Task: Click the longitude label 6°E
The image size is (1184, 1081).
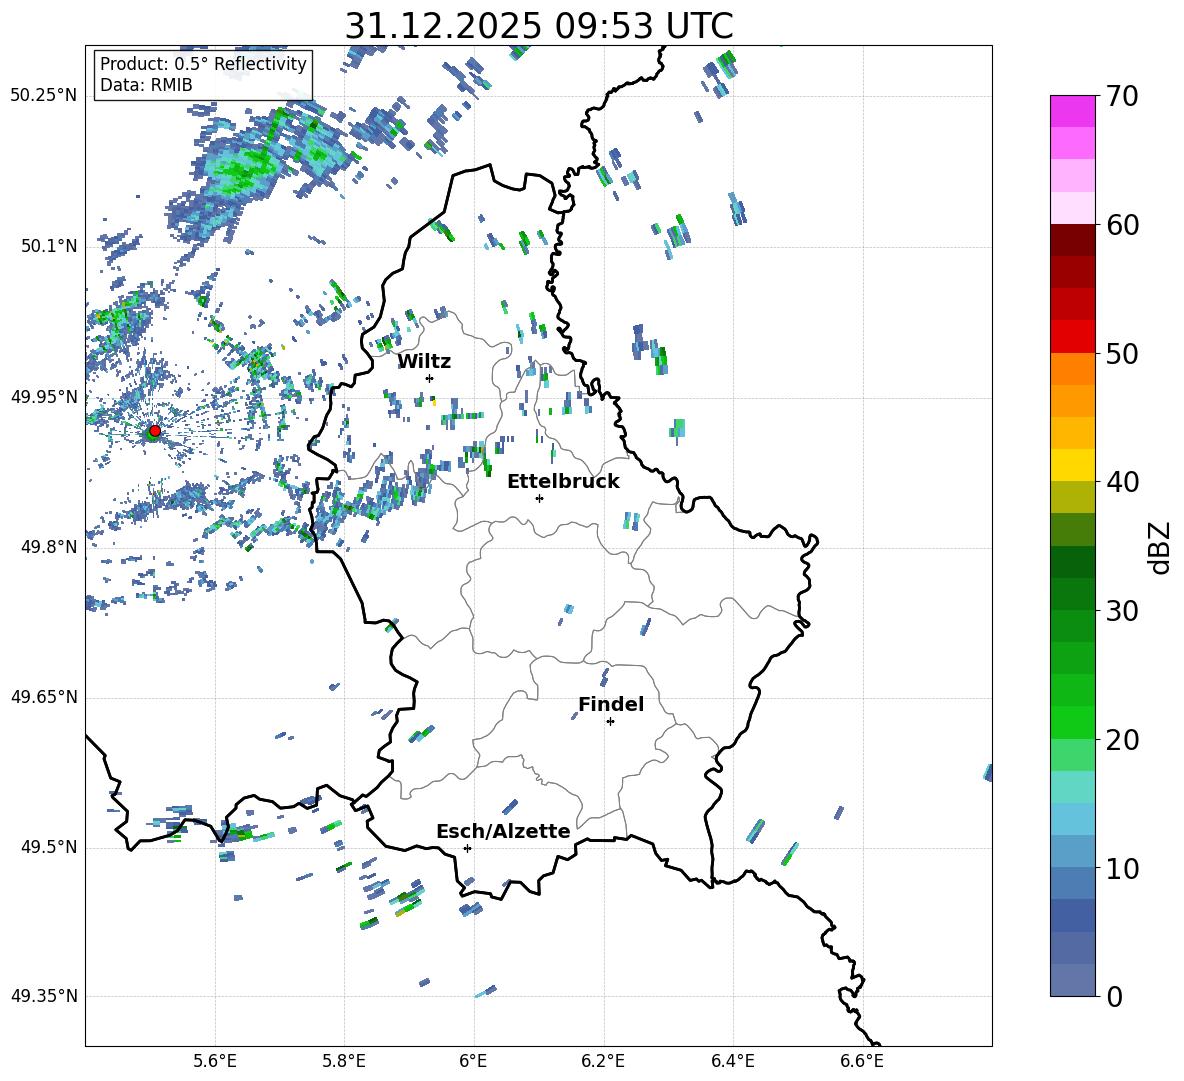Action: point(473,1061)
